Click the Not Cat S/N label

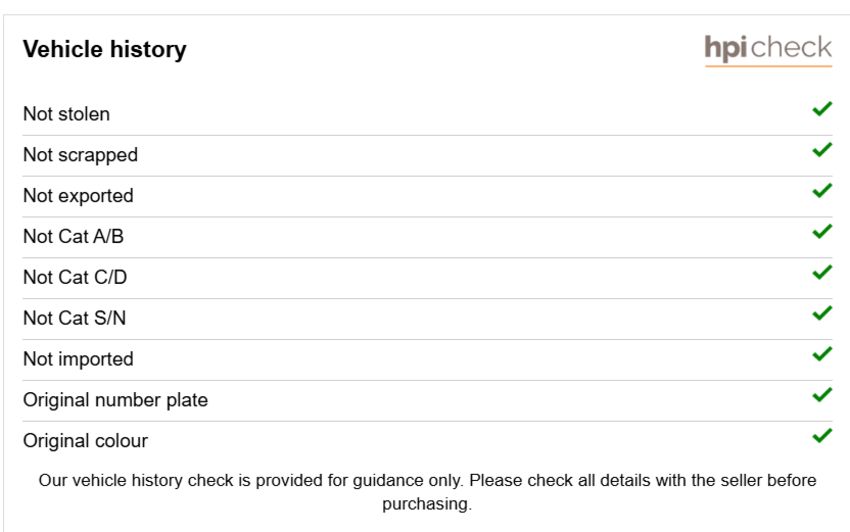tap(75, 318)
